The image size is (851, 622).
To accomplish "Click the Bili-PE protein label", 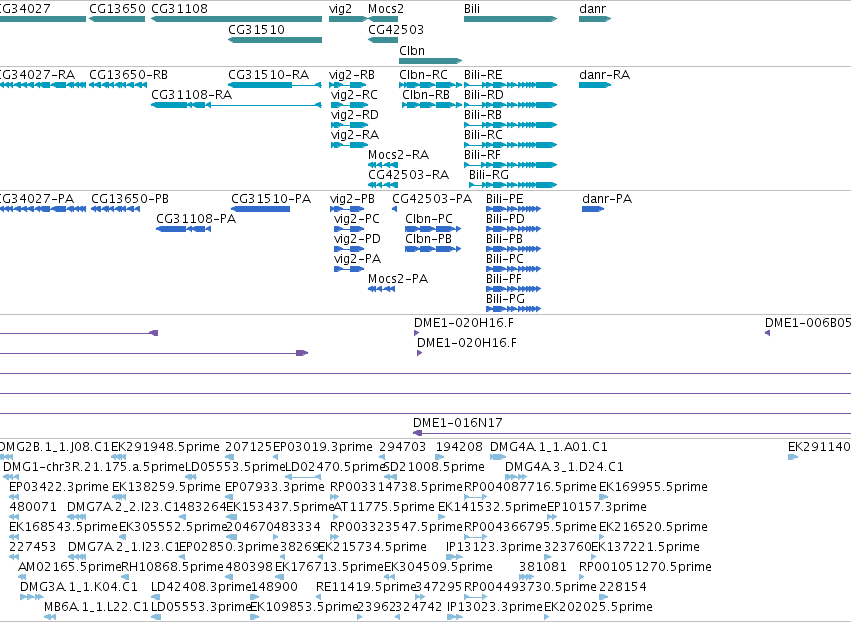I will click(504, 199).
